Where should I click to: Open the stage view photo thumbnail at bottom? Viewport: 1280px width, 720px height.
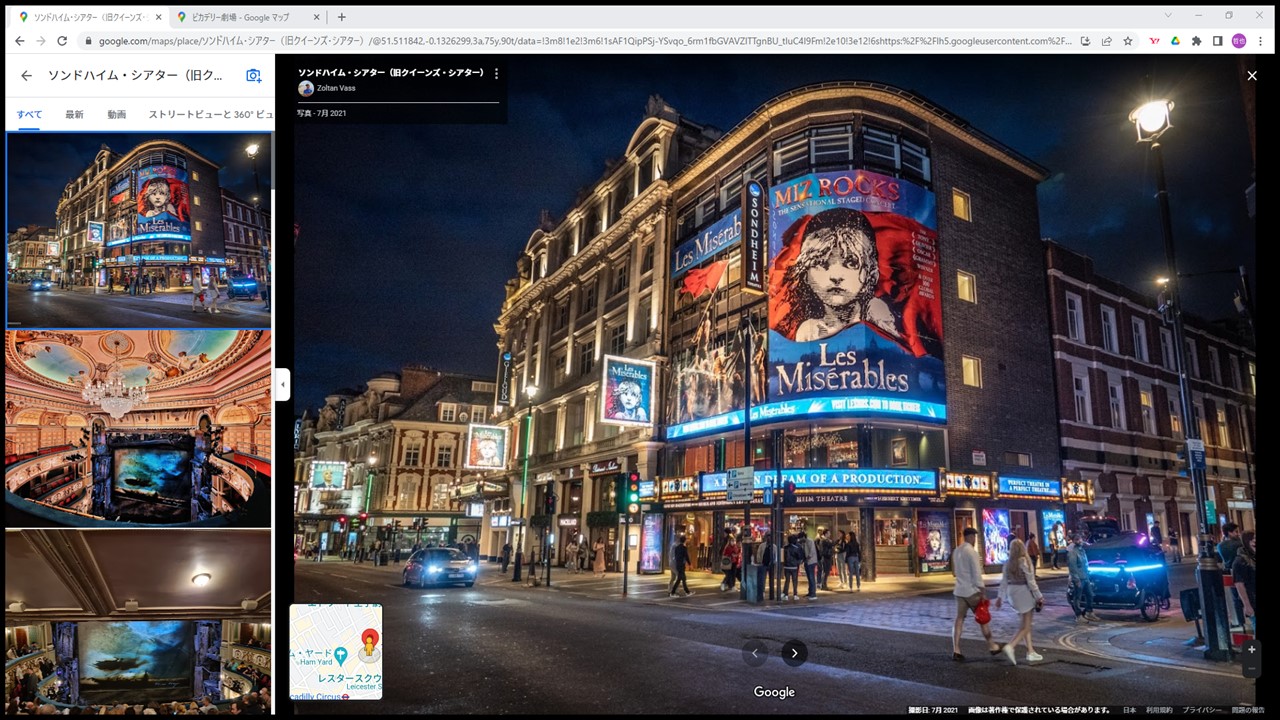[139, 621]
